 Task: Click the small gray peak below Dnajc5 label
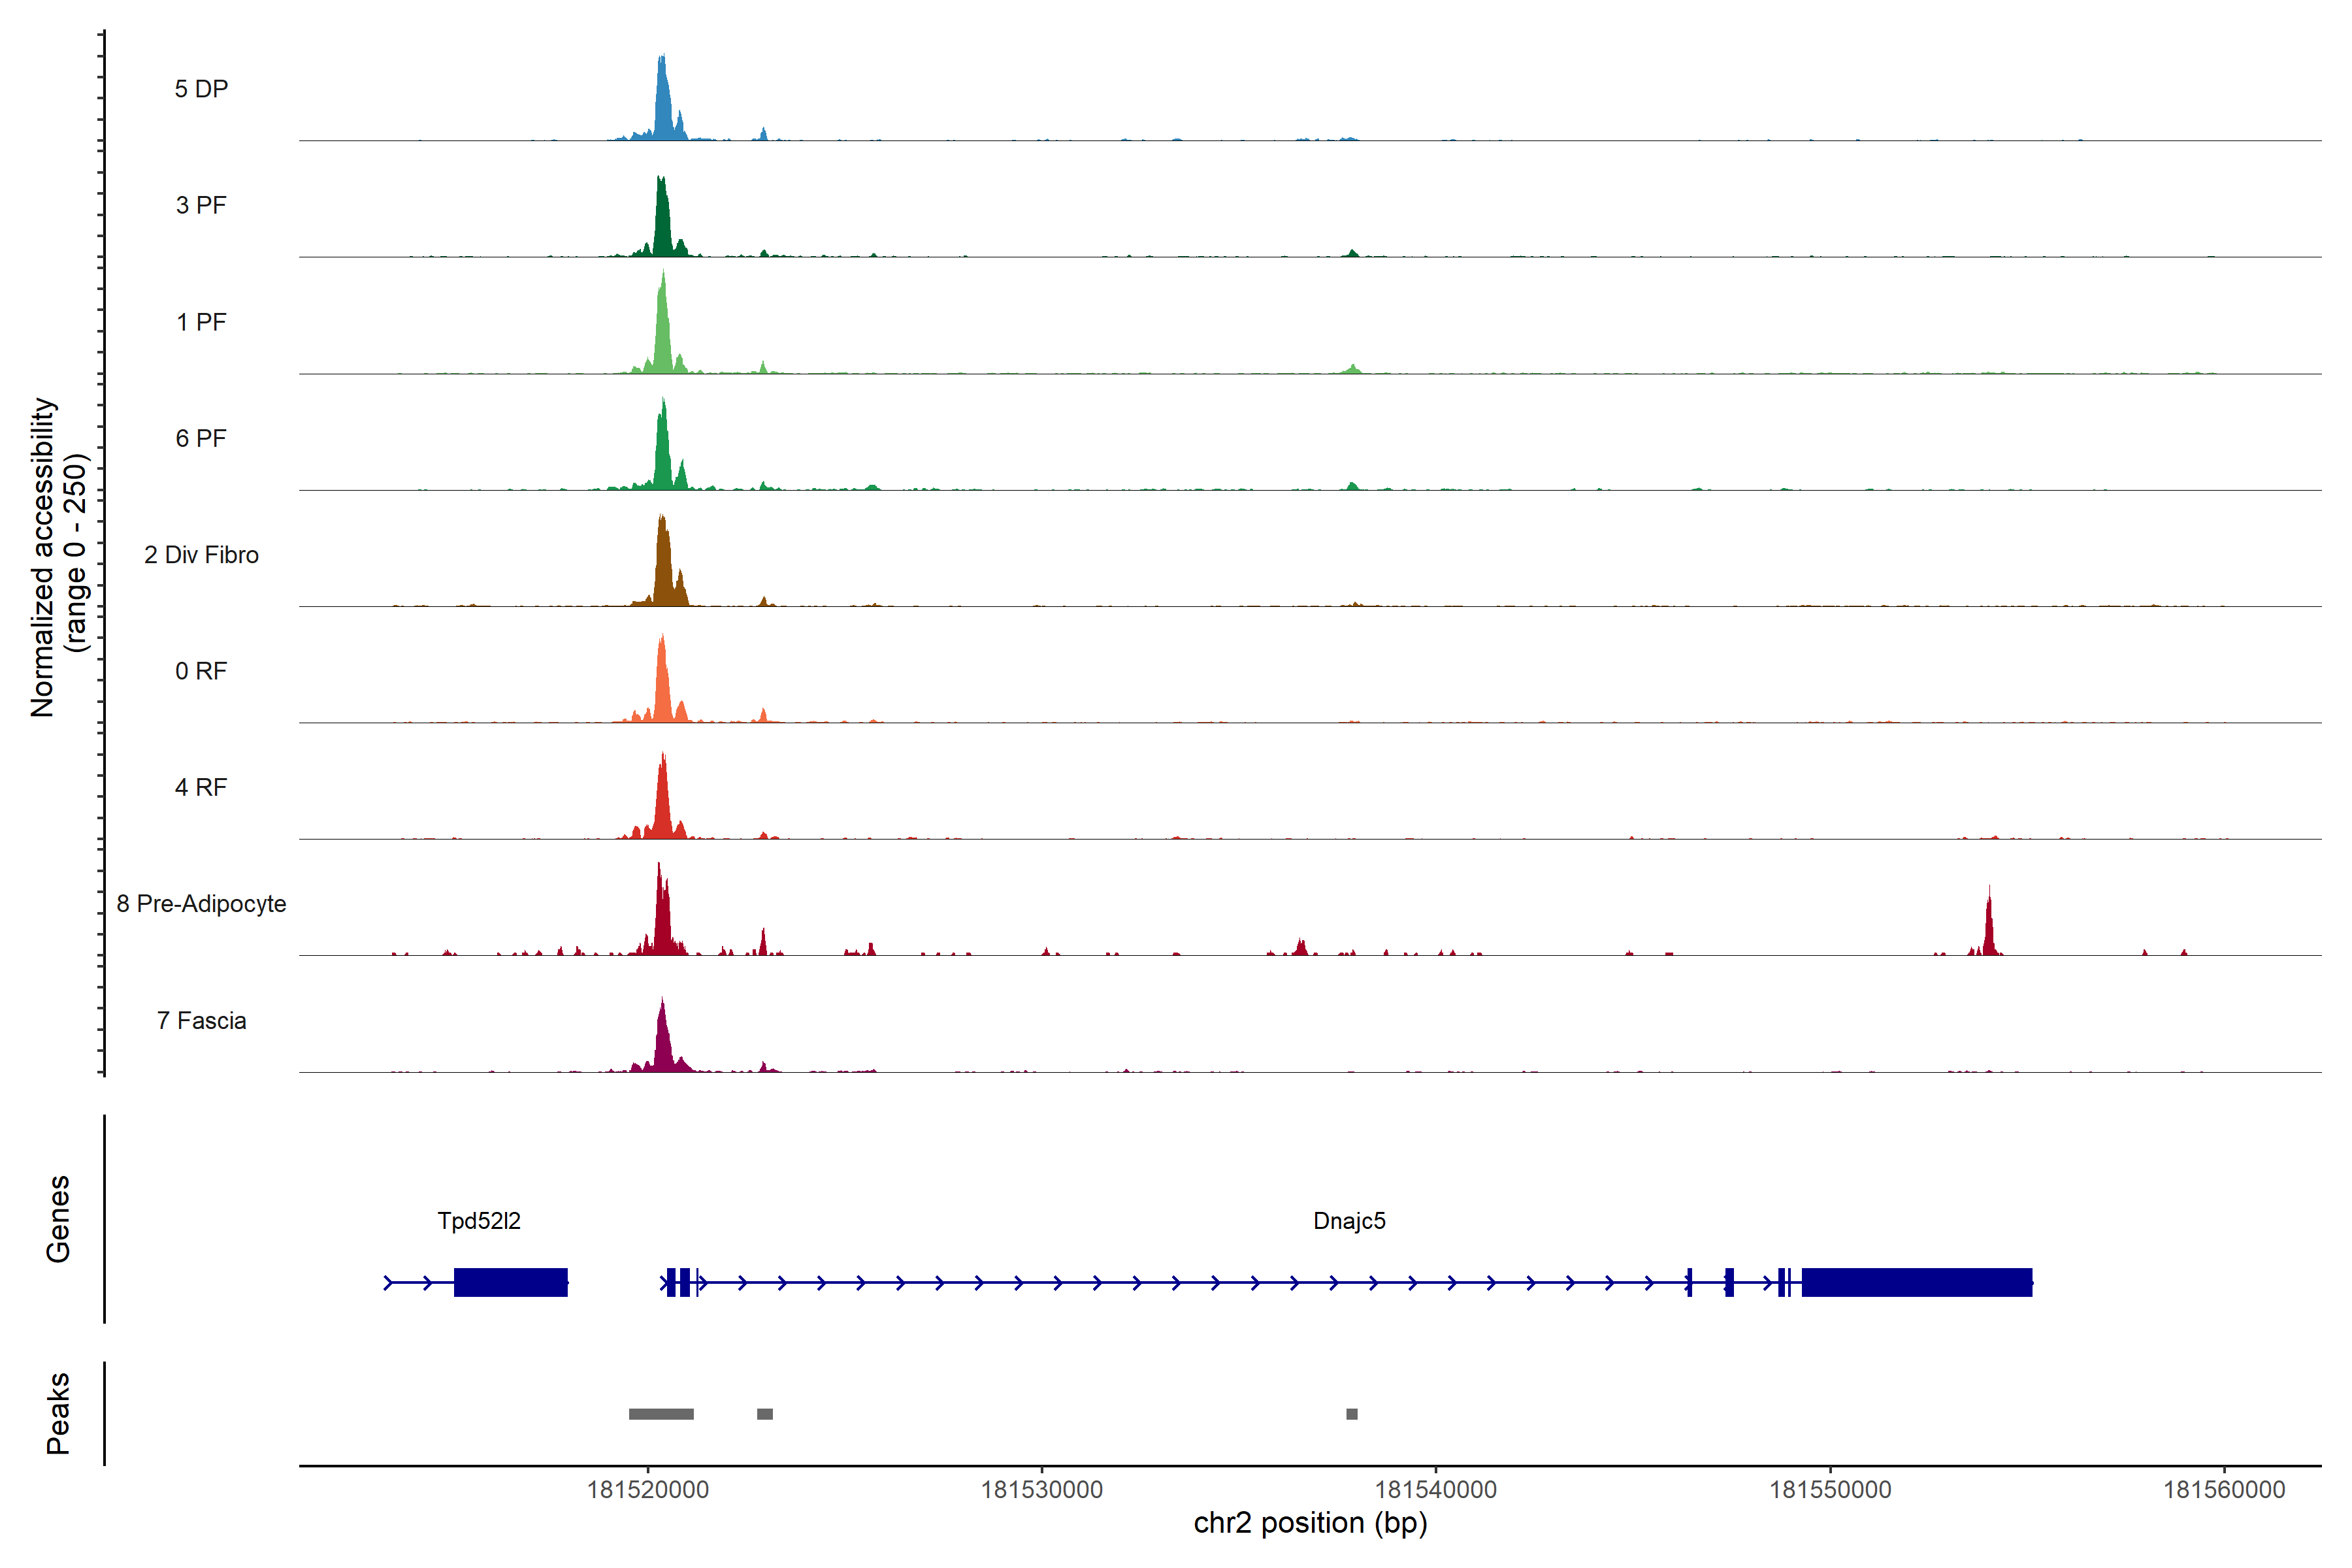click(x=1352, y=1414)
